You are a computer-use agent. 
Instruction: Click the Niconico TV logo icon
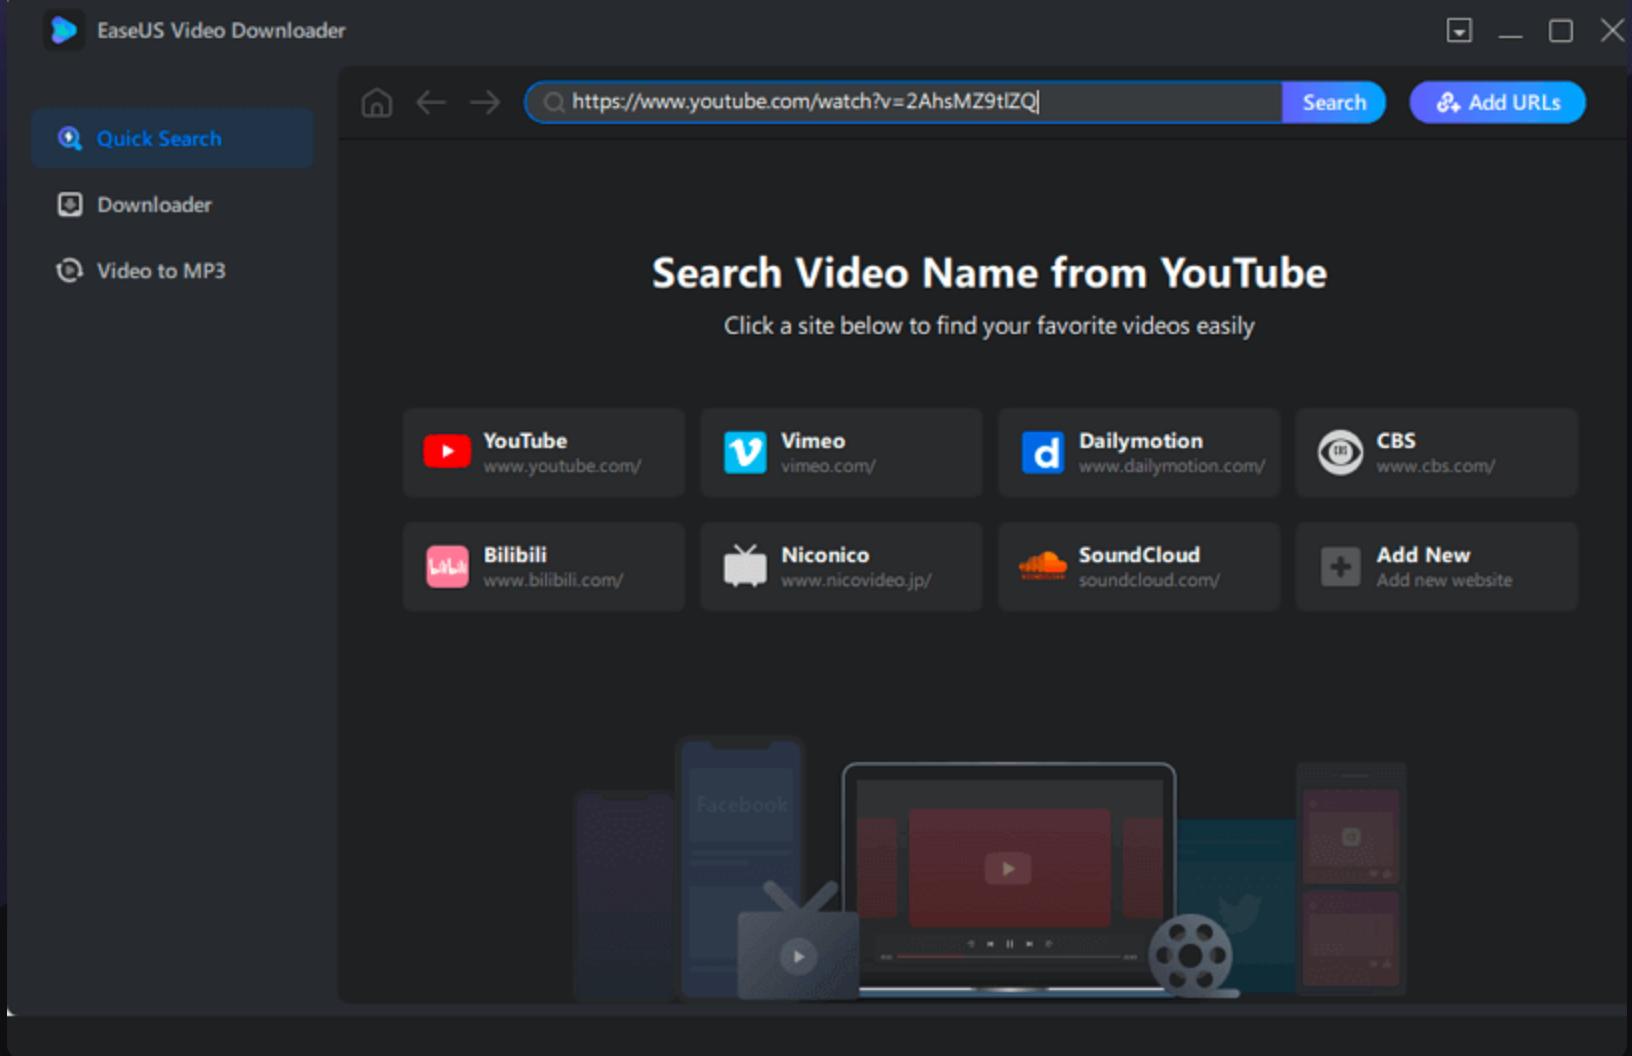[745, 566]
